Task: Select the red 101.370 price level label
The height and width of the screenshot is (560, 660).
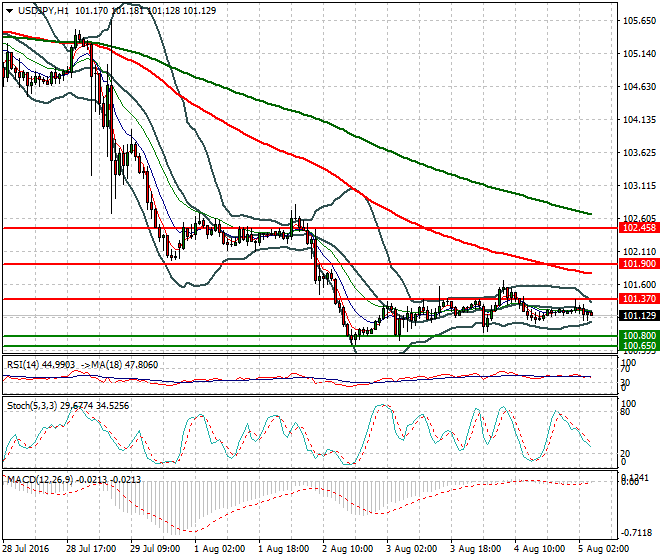Action: click(x=639, y=299)
